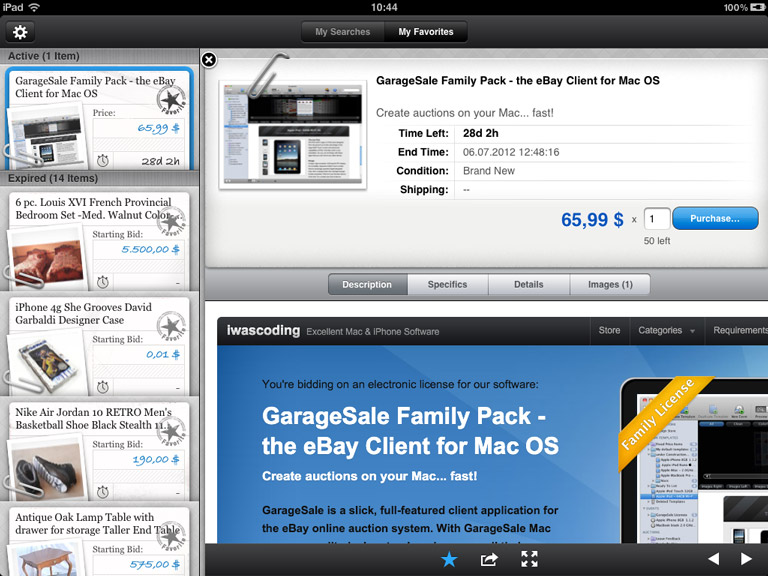Toggle favorite stamp on Antique Oak Lamp Table card
The height and width of the screenshot is (576, 768).
(171, 536)
